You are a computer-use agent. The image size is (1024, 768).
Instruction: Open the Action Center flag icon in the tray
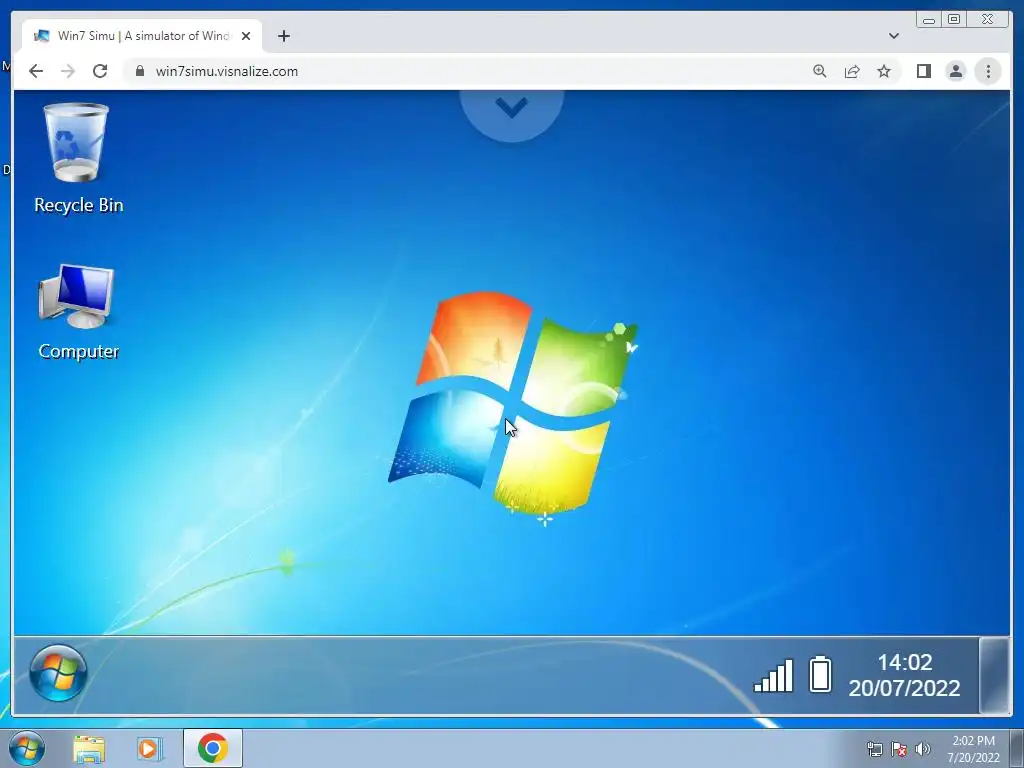coord(899,749)
